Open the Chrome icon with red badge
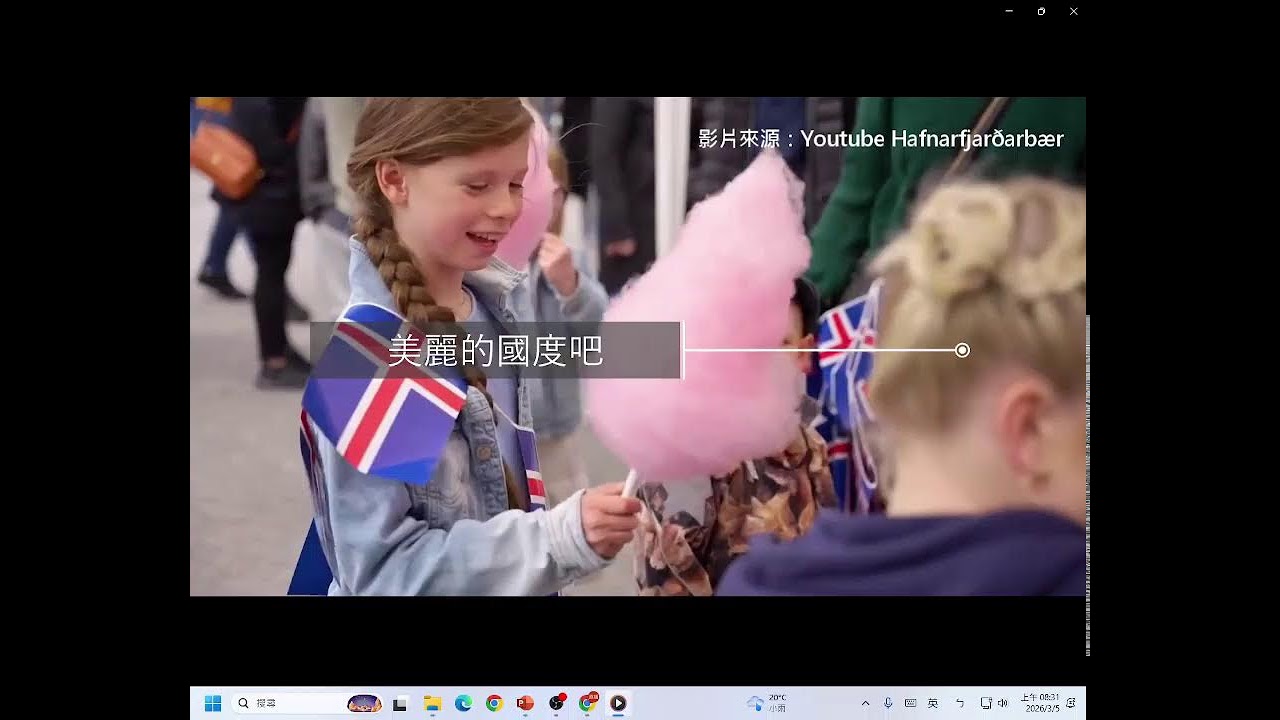1280x720 pixels. [588, 703]
